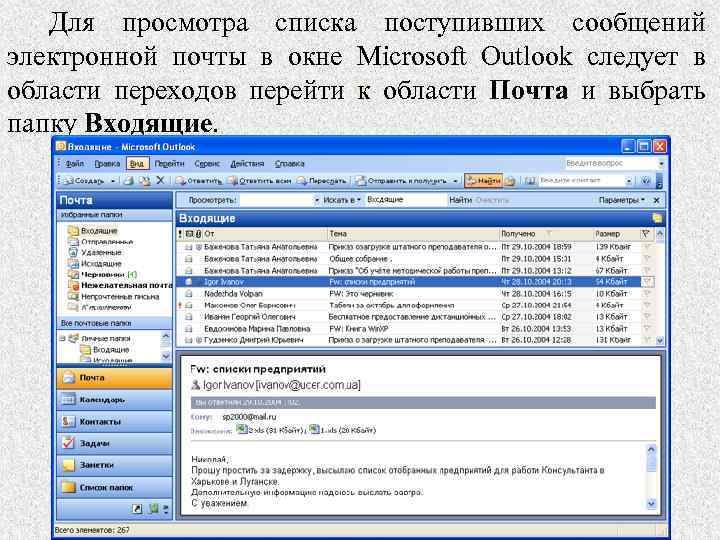Screen dimensions: 720x540
Task: Click the Move to folder toolbar icon
Action: point(144,181)
